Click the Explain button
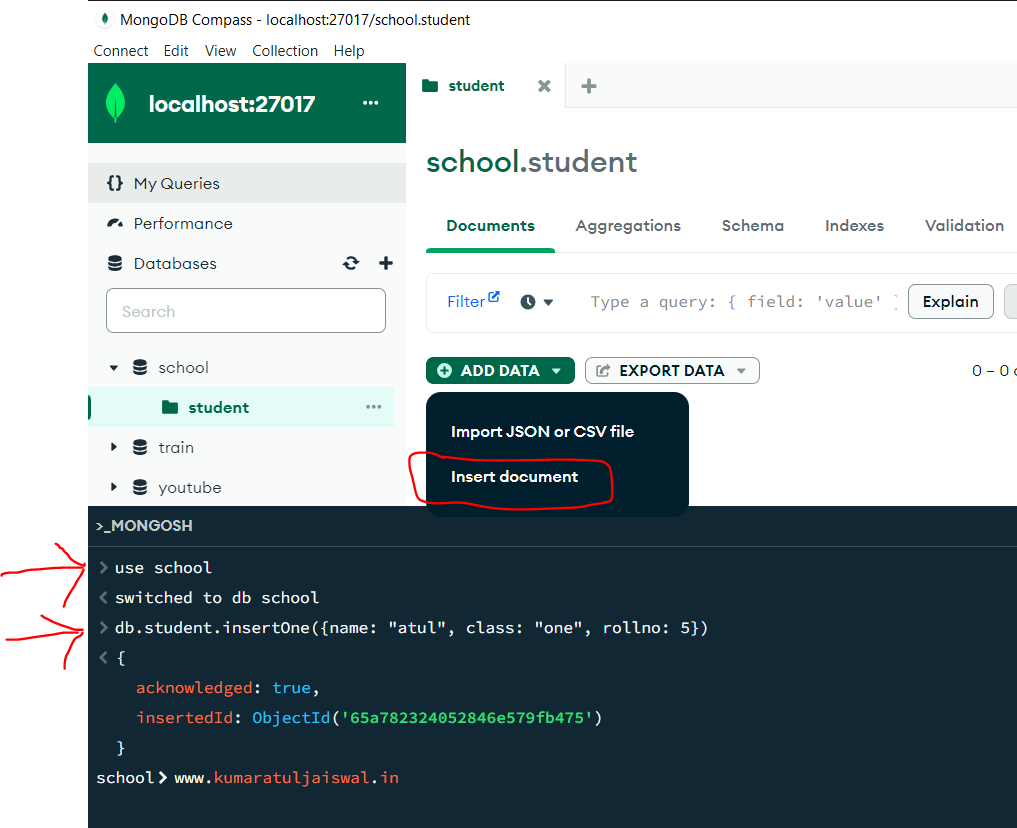This screenshot has height=828, width=1017. 950,302
